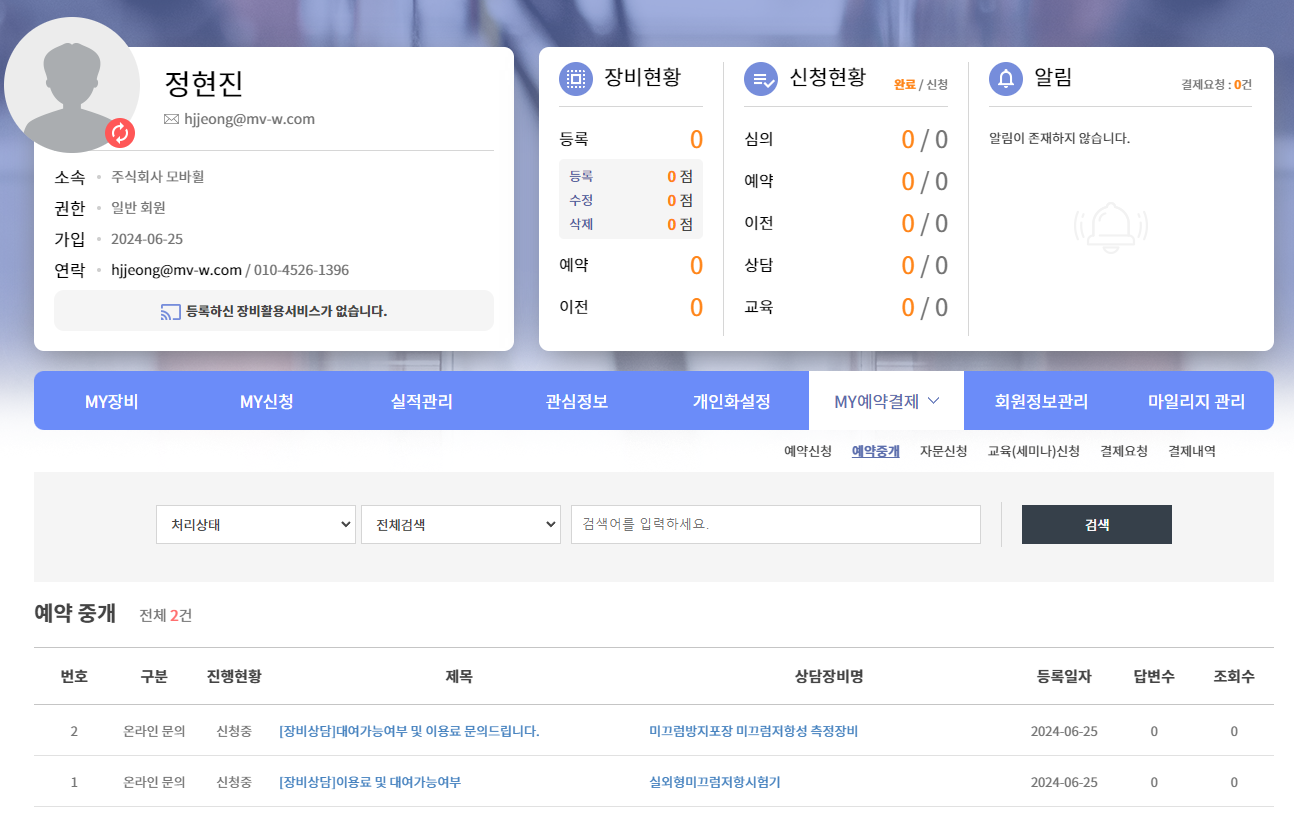
Task: Click the 장비현황 equipment status icon
Action: 575,79
